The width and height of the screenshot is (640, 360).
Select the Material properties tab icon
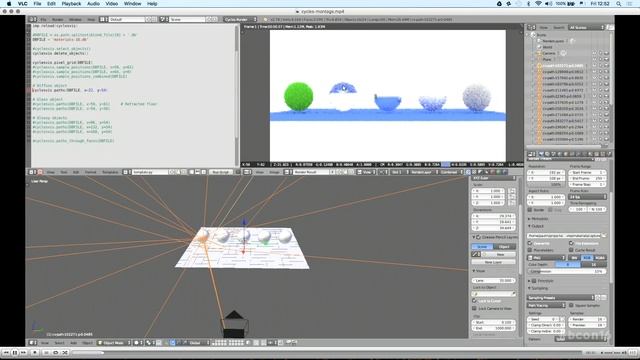[x=591, y=154]
